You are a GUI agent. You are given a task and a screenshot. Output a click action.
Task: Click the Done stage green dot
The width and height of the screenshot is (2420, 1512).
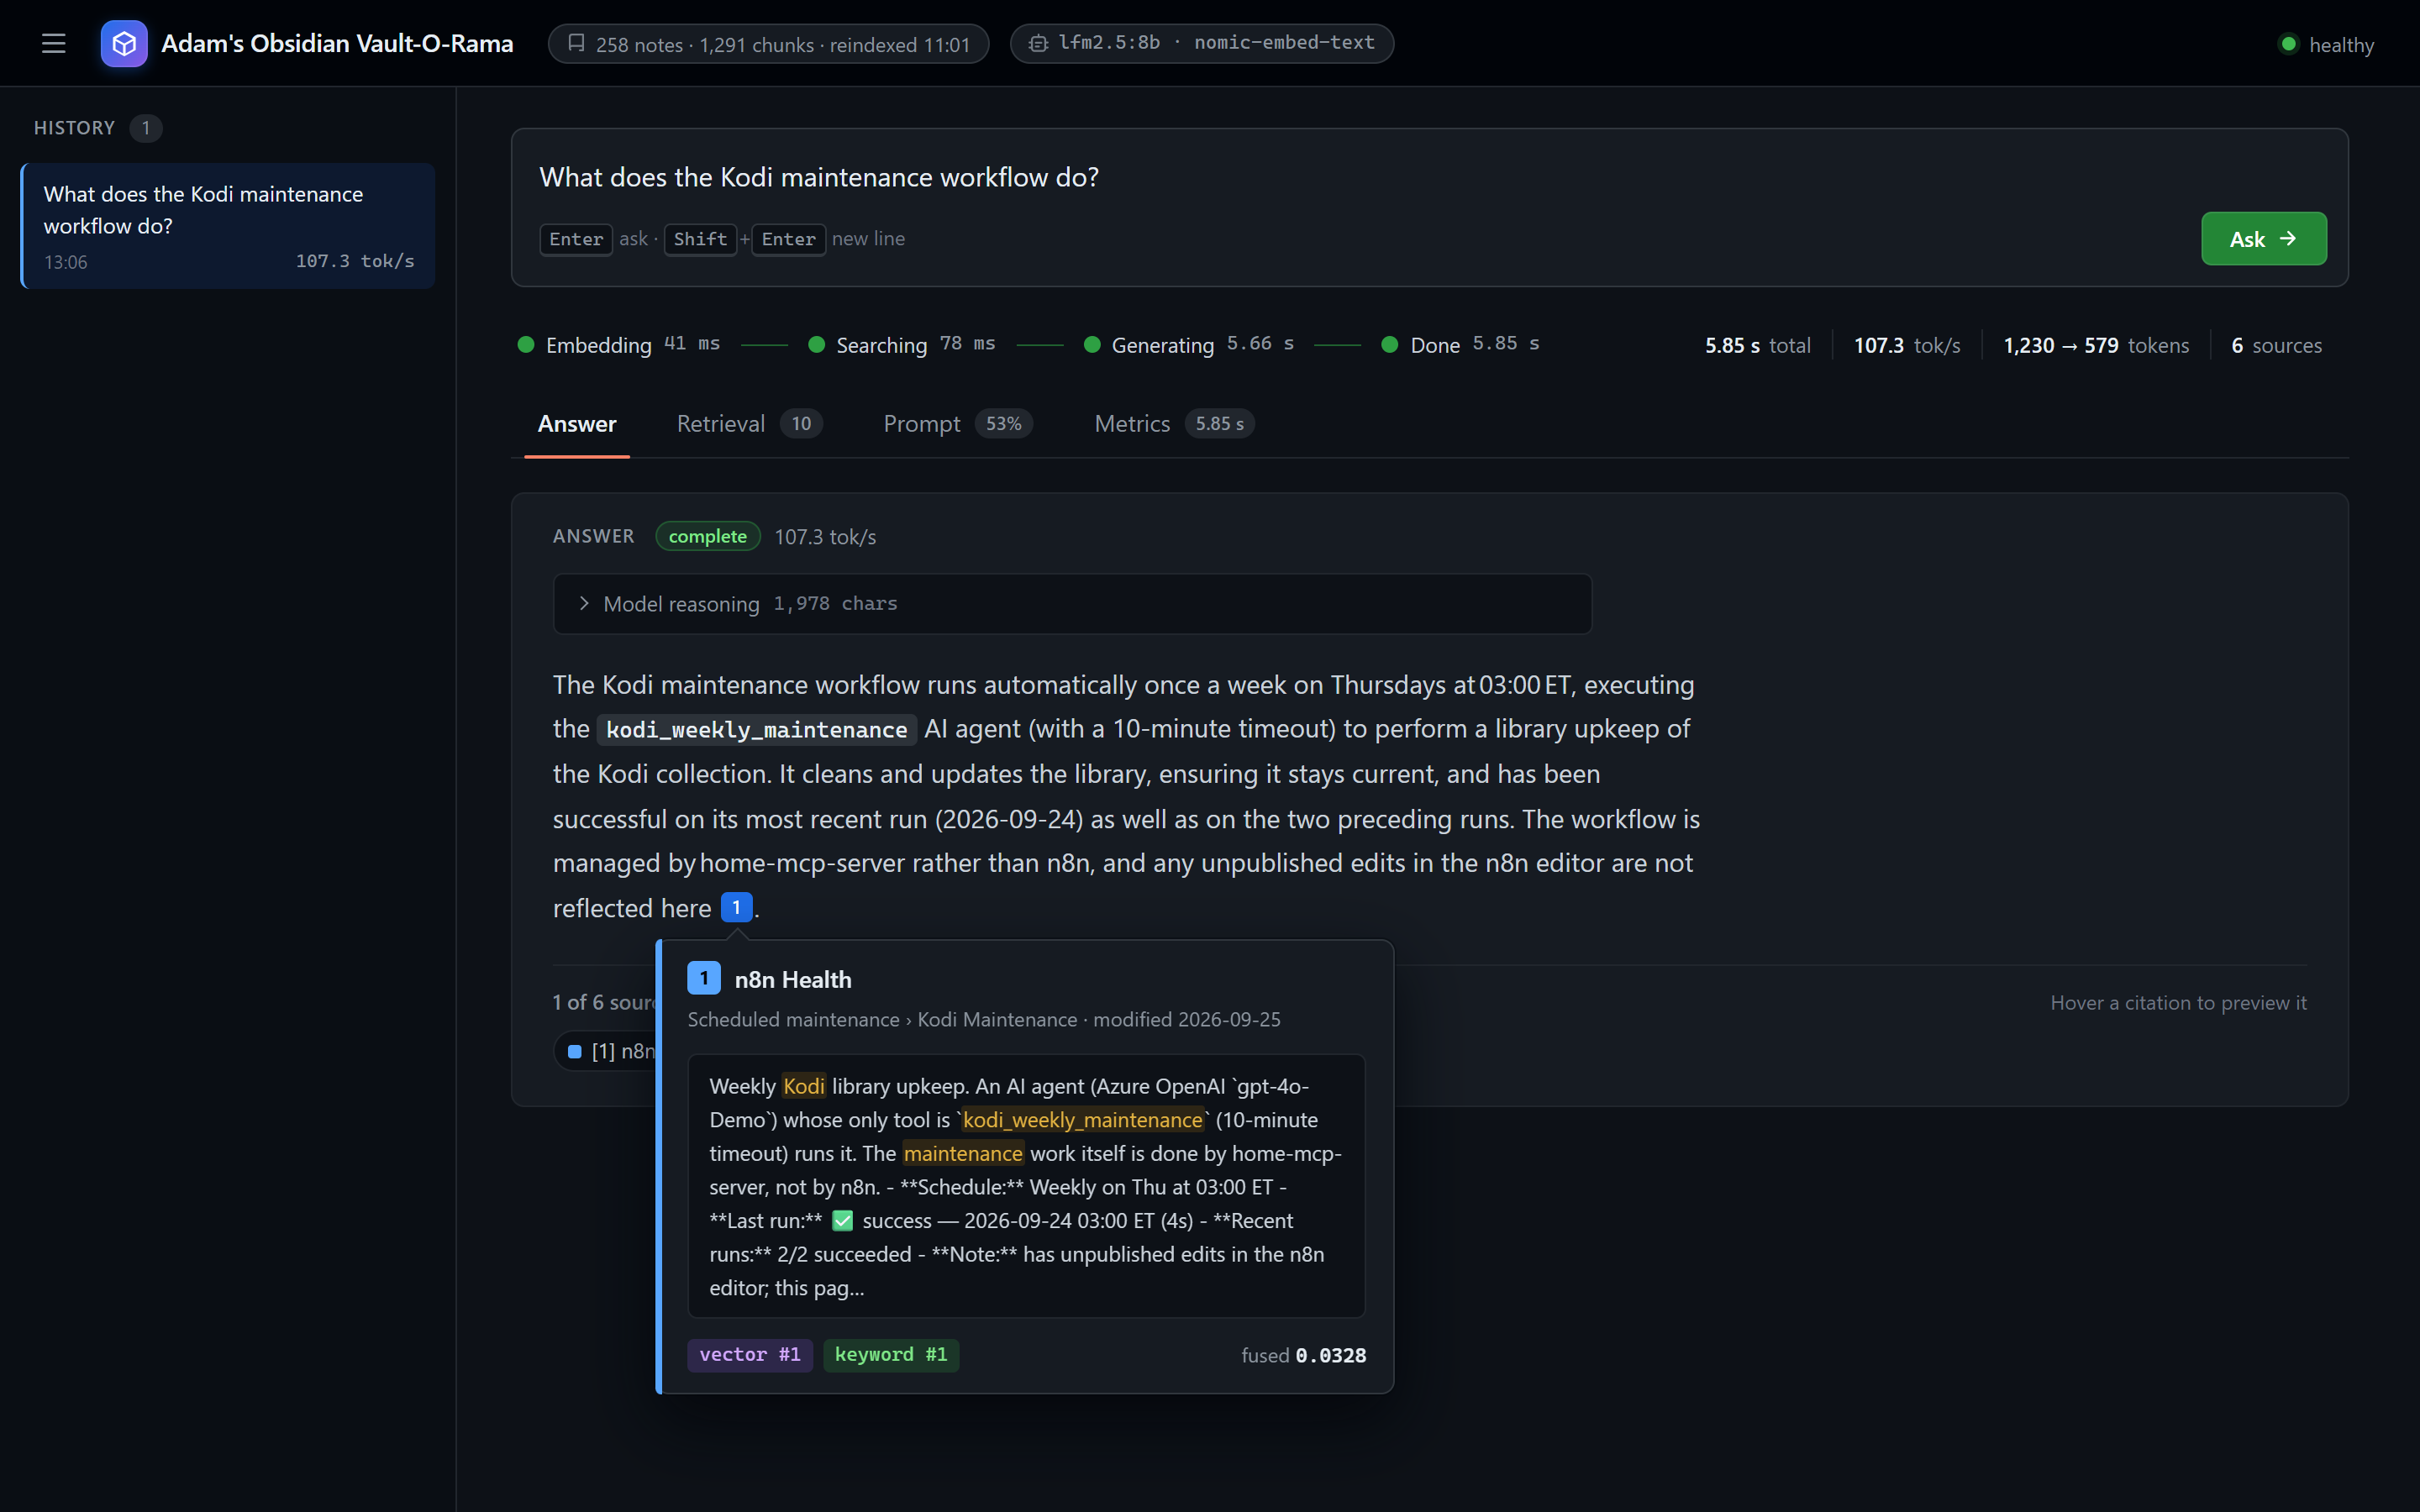coord(1389,345)
